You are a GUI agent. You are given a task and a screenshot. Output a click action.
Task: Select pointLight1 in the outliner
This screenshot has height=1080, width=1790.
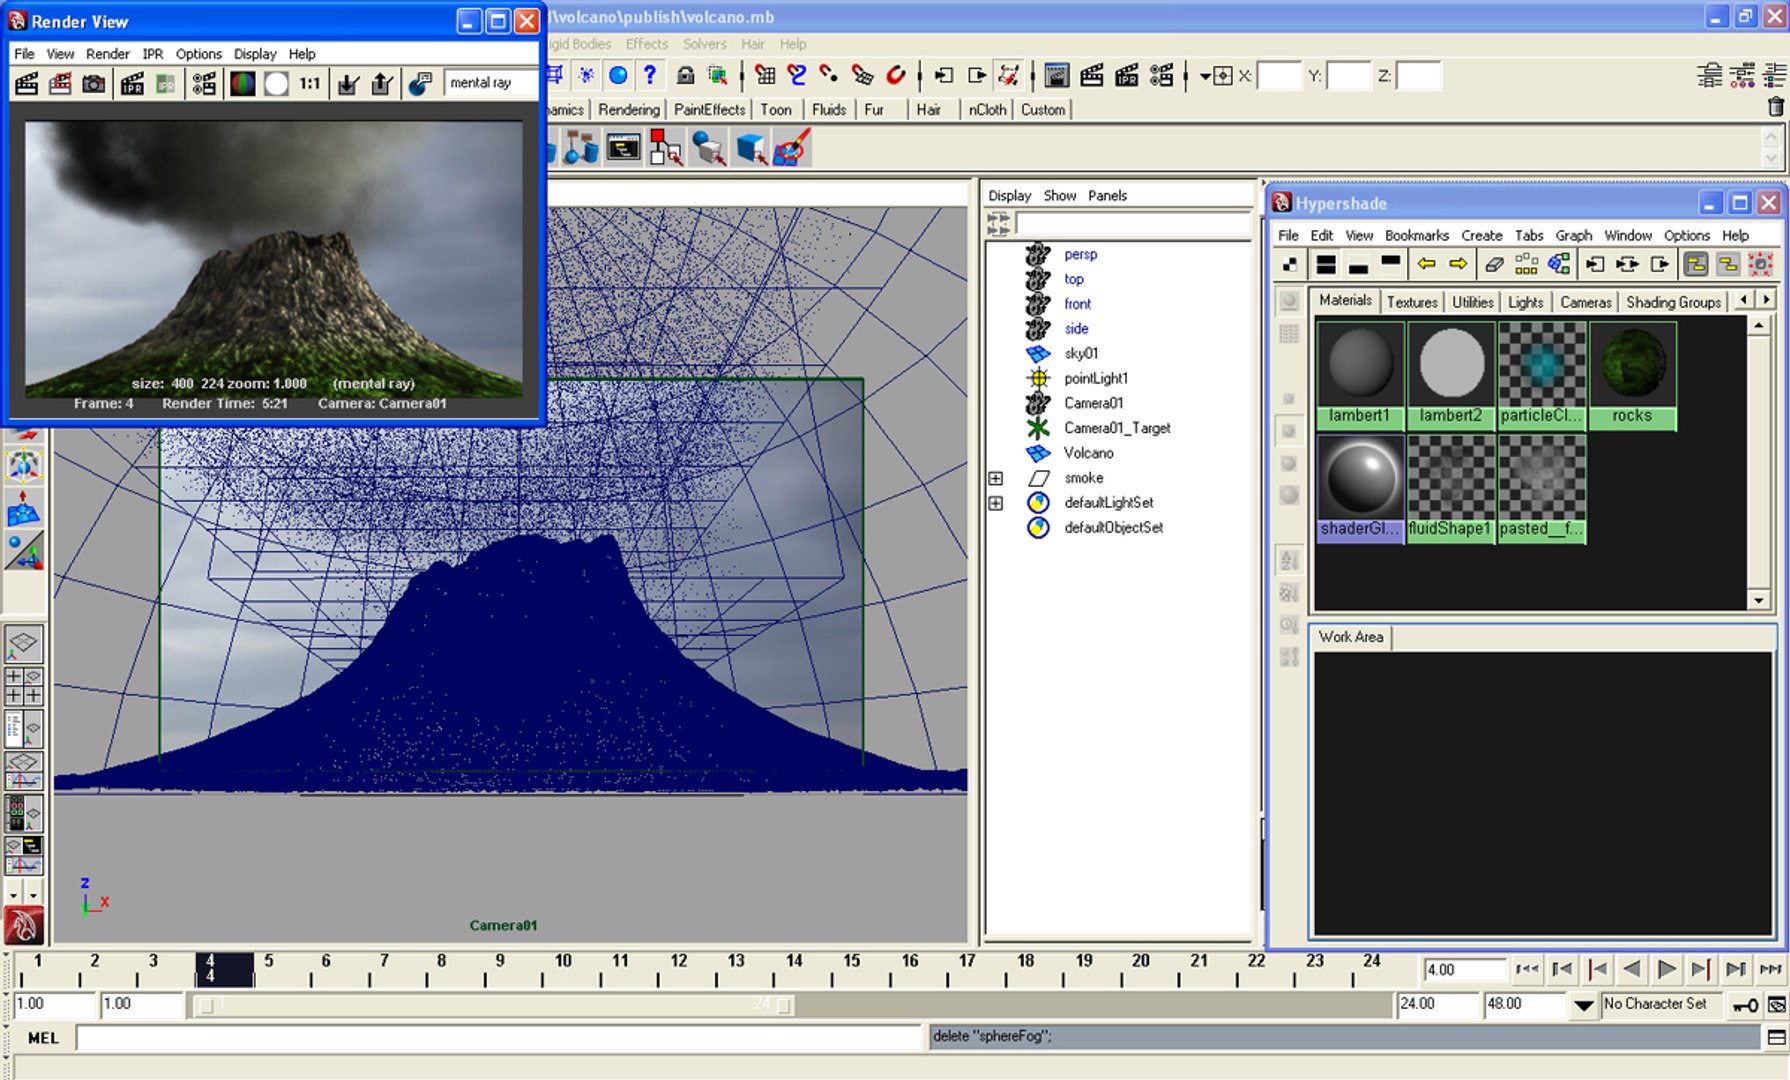tap(1095, 378)
